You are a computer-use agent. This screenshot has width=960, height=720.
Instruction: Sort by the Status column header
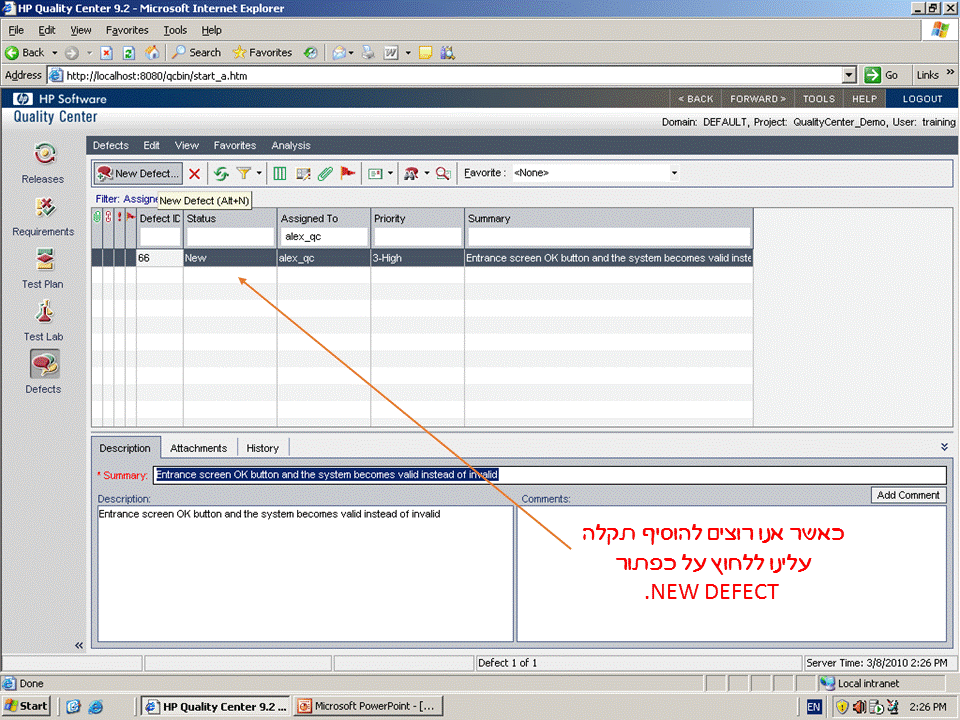(230, 219)
